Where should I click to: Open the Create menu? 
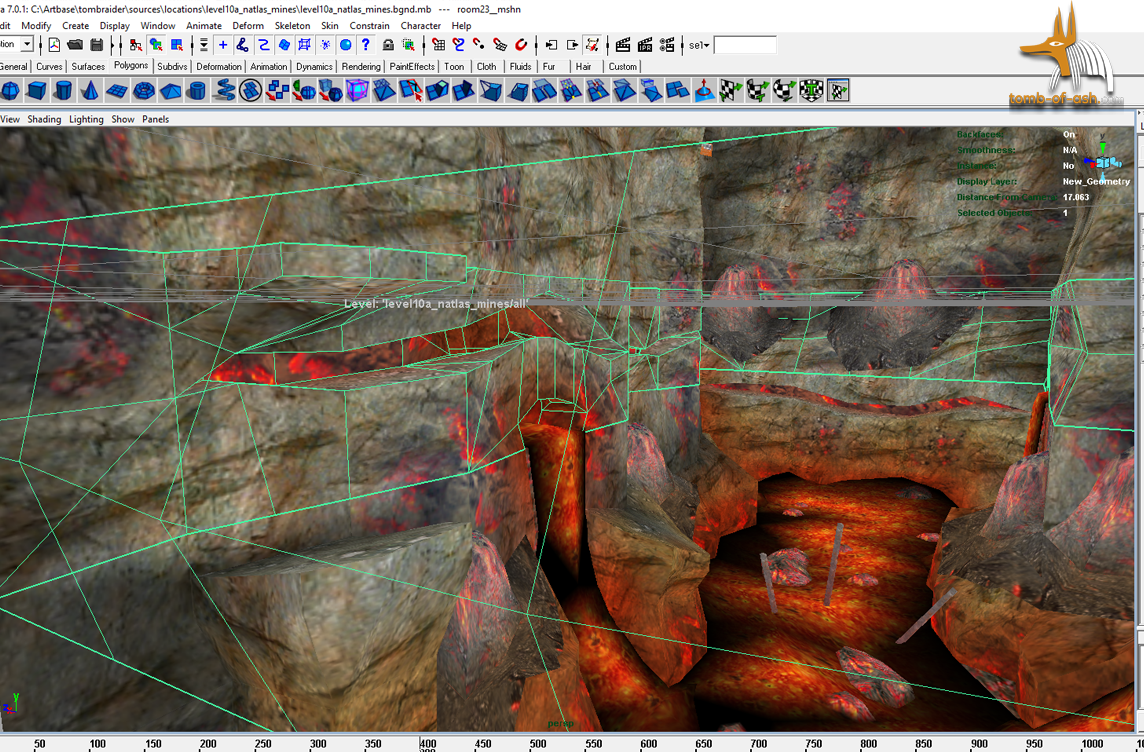(75, 26)
